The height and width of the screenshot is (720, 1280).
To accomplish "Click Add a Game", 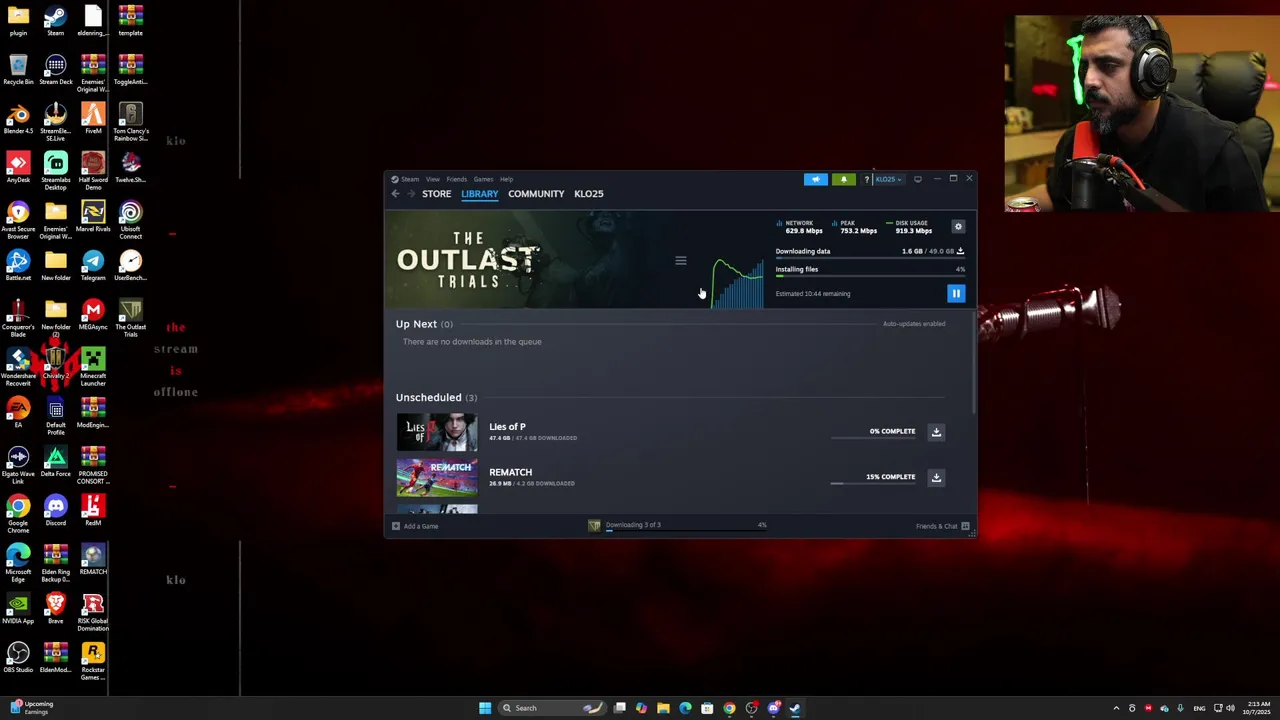I will [415, 526].
